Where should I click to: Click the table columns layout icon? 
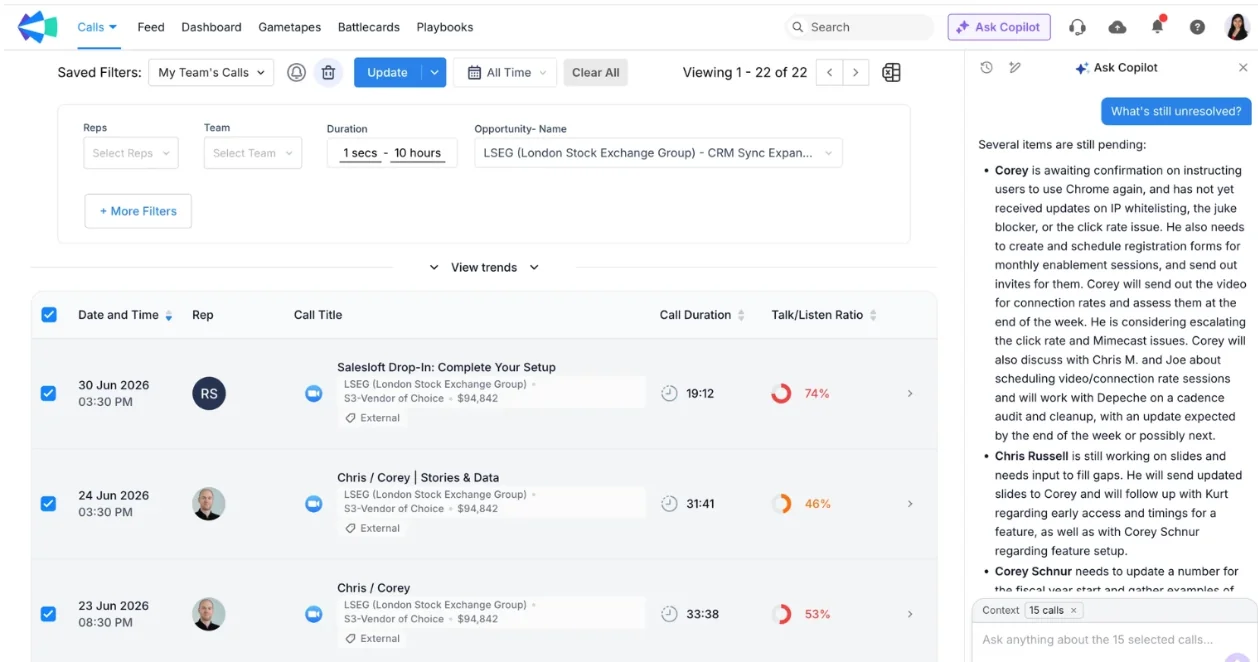[891, 72]
